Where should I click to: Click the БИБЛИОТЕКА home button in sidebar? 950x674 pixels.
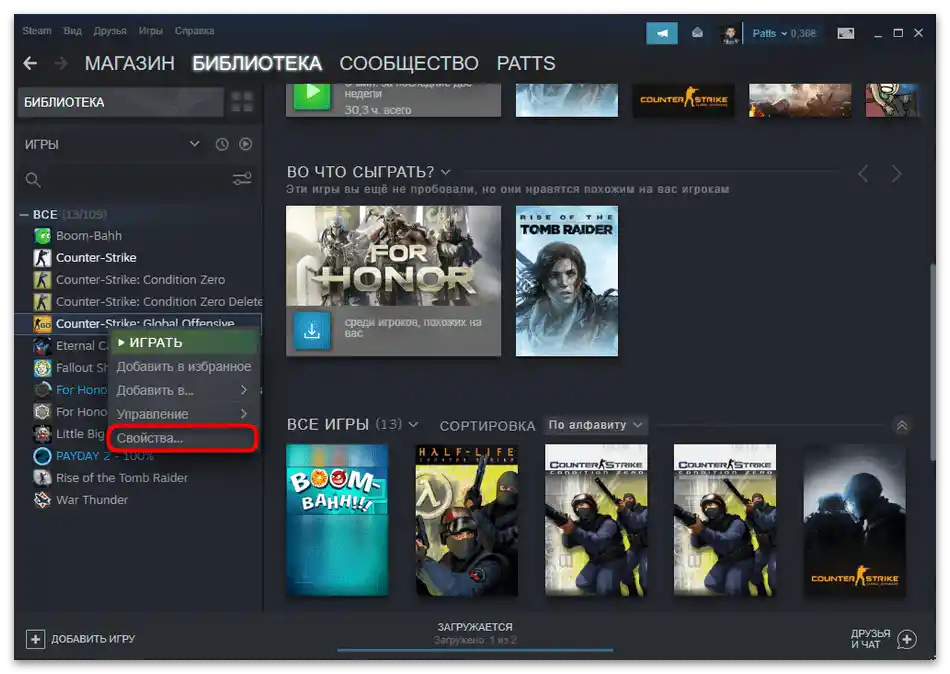pos(121,102)
